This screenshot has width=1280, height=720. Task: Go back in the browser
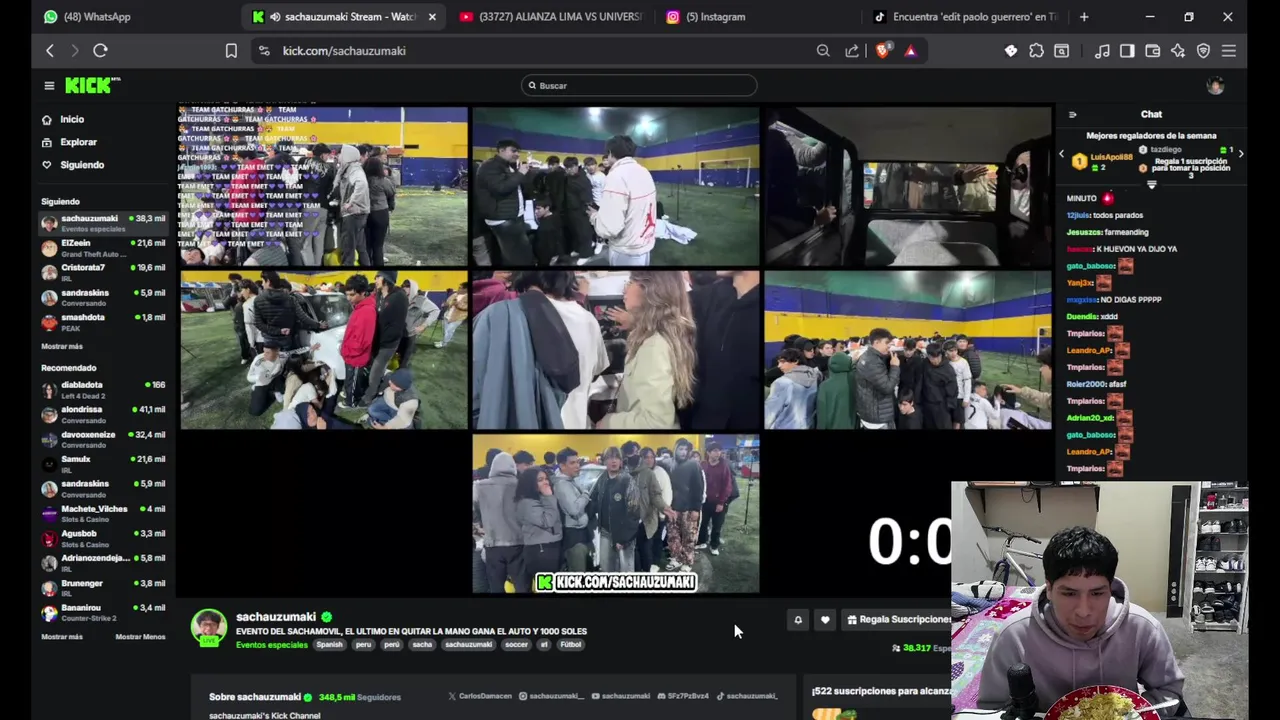tap(50, 50)
